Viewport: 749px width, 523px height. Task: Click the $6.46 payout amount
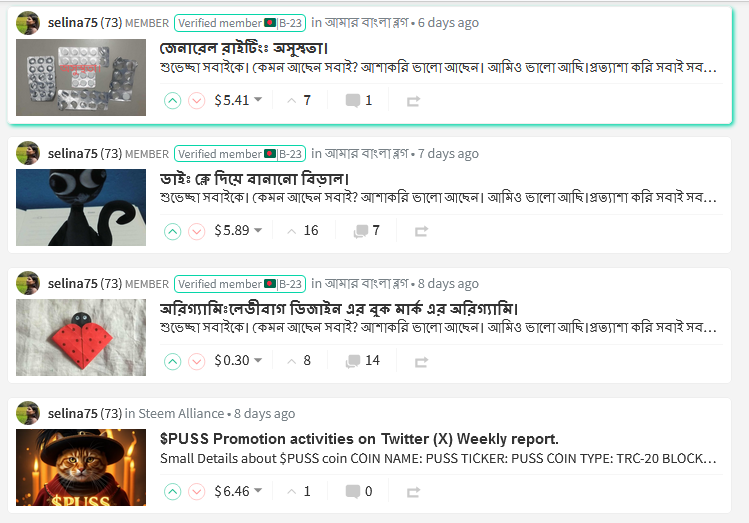tap(232, 491)
